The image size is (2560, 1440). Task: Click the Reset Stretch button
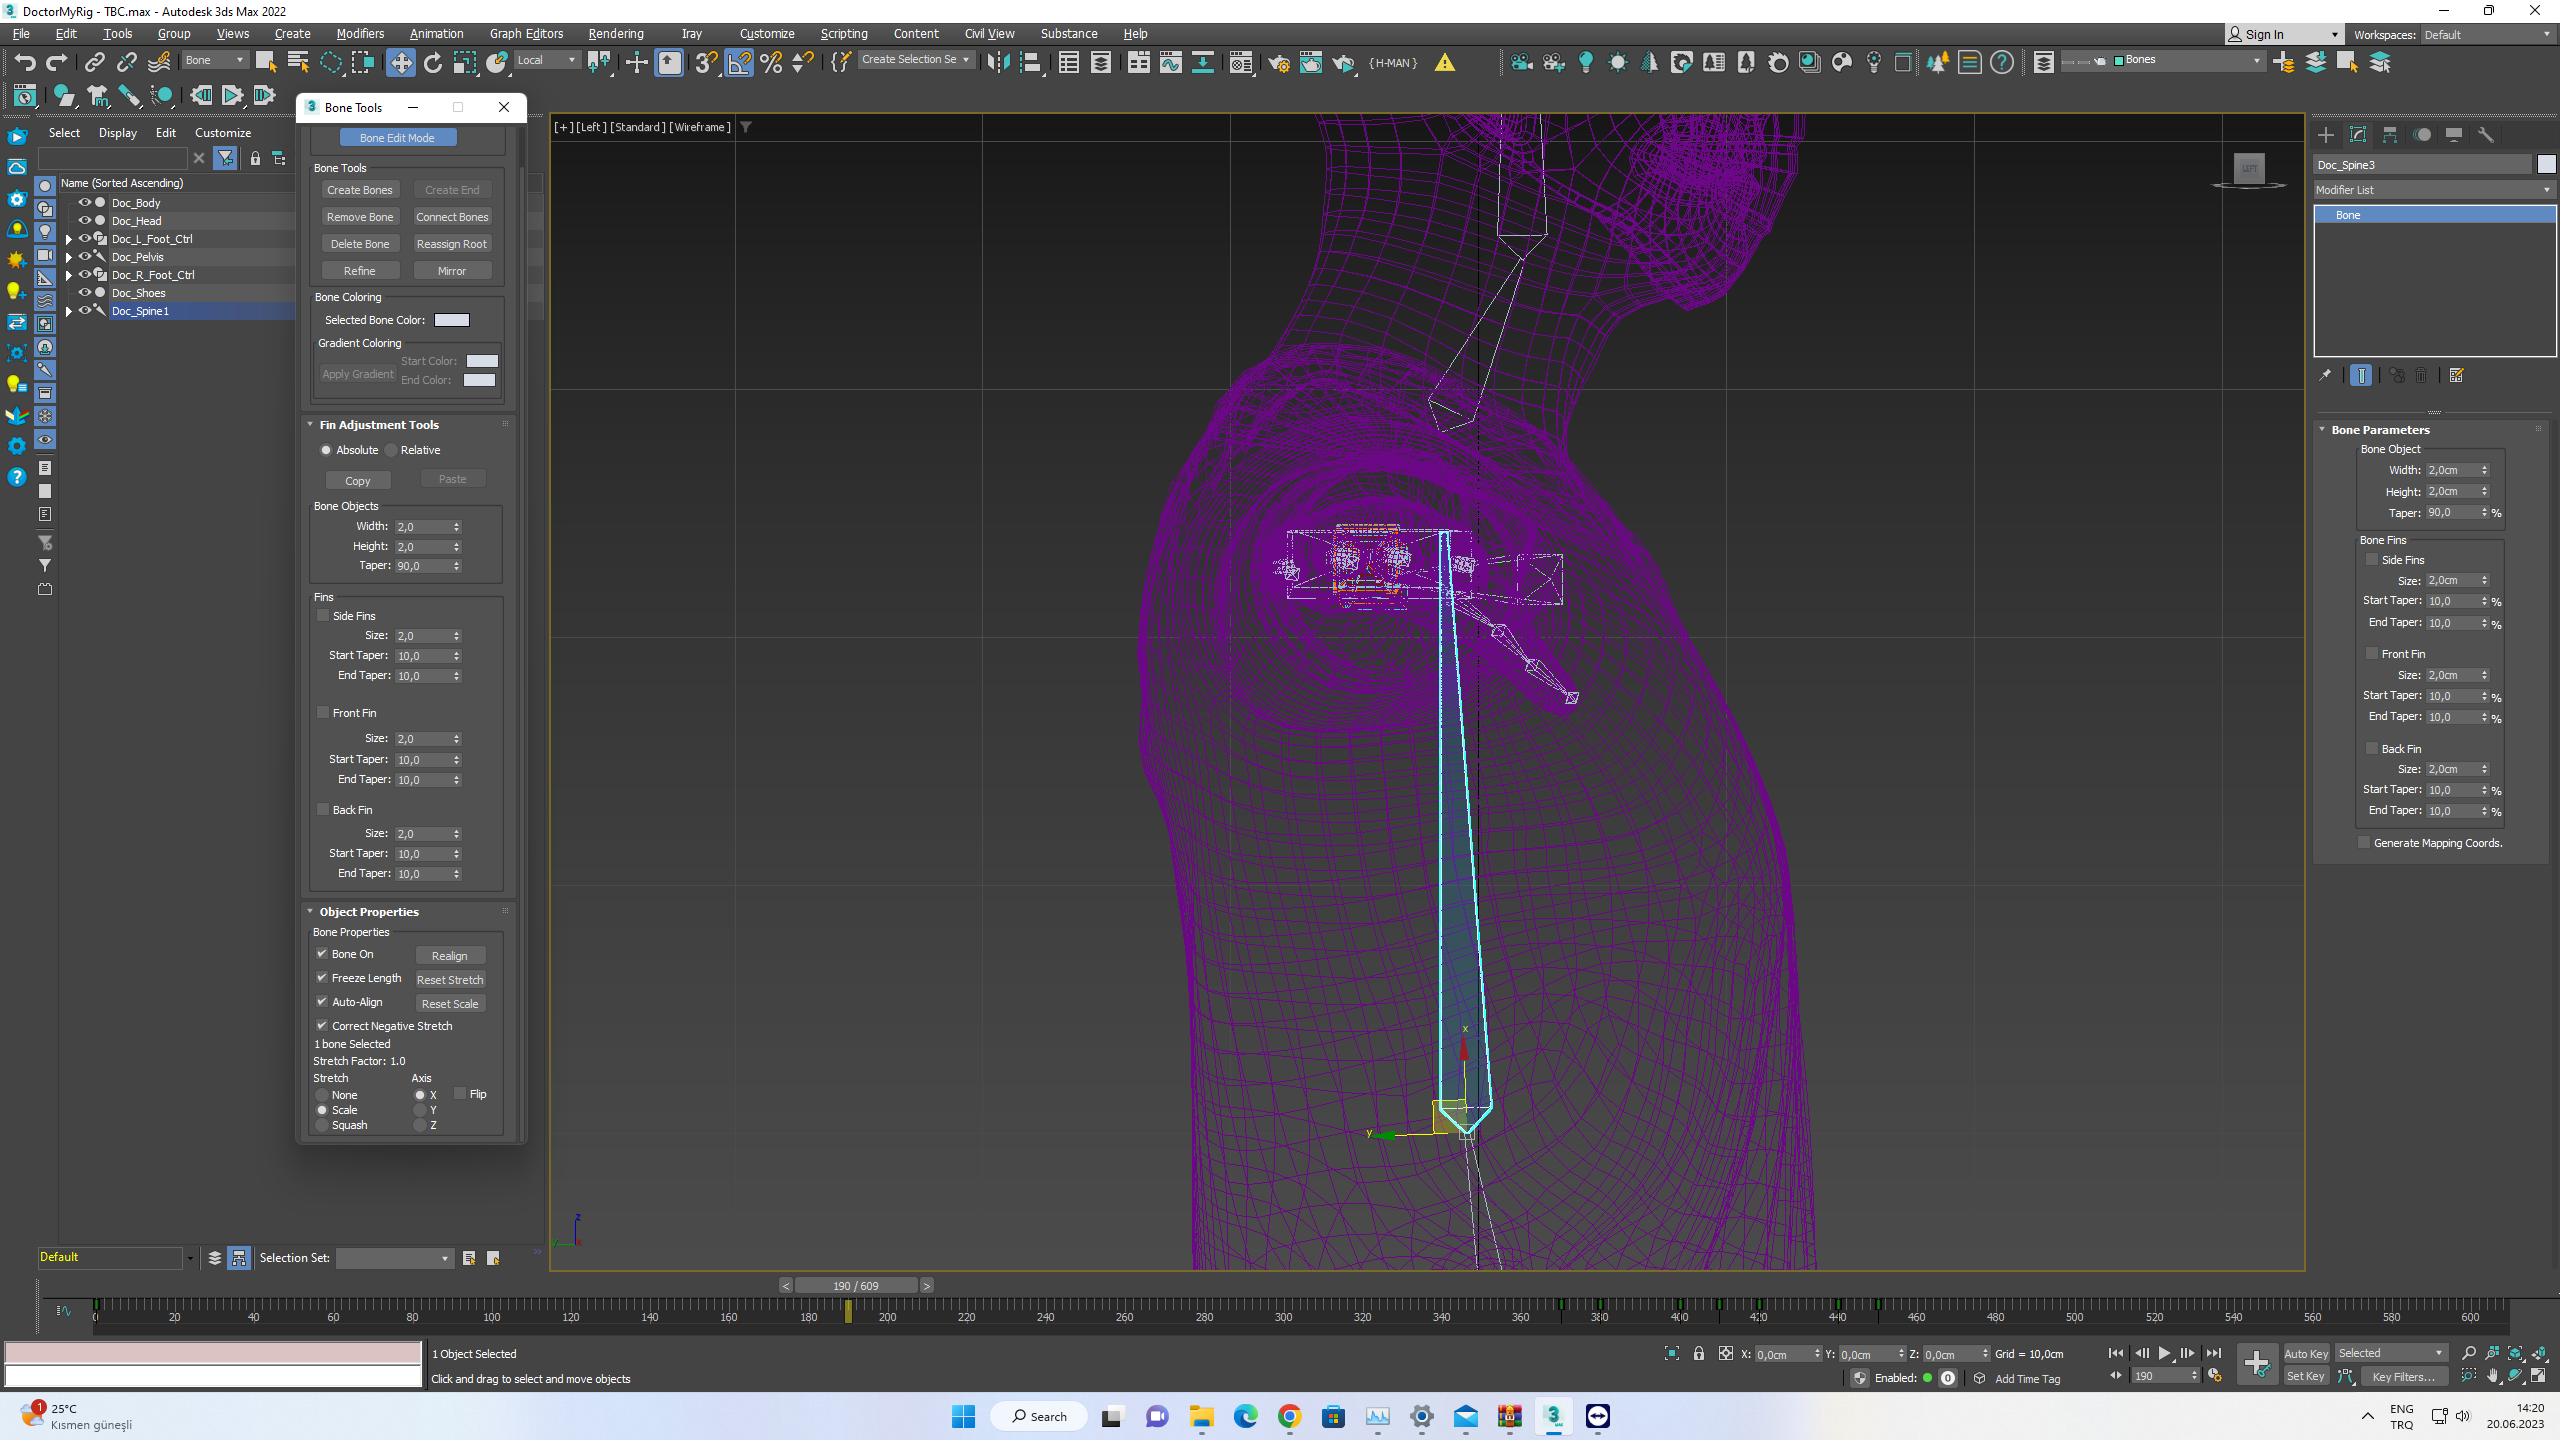tap(450, 979)
